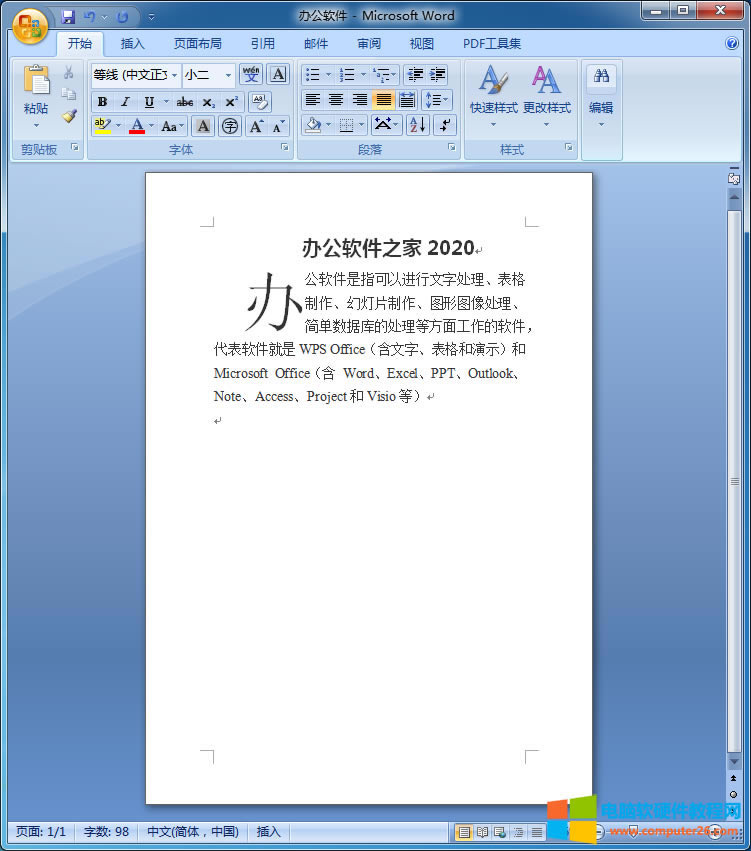Open the phonetic guide (wén) tool

pos(251,74)
